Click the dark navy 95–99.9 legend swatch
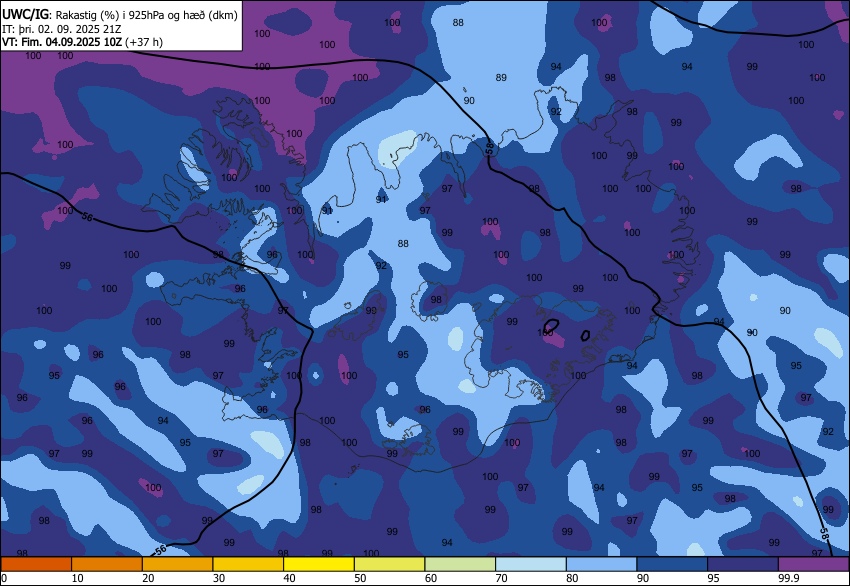The width and height of the screenshot is (850, 586). 743,564
